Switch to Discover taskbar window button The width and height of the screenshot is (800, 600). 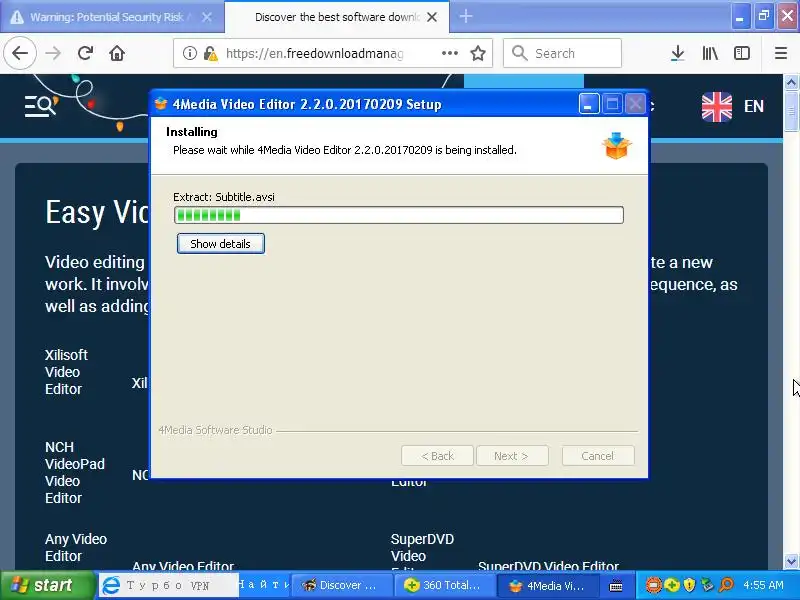coord(345,585)
